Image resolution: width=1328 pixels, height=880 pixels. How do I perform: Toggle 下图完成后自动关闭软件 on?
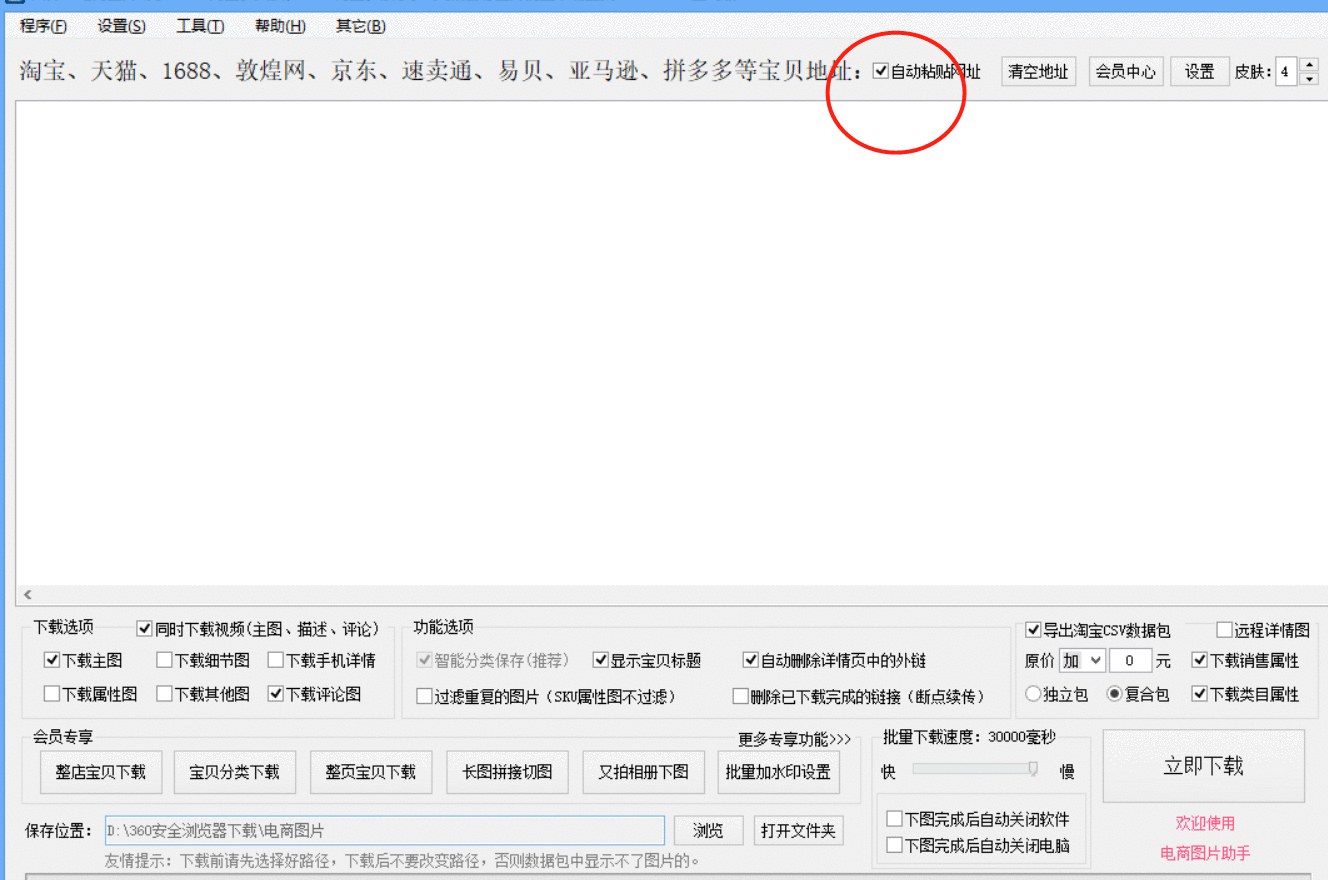click(893, 818)
